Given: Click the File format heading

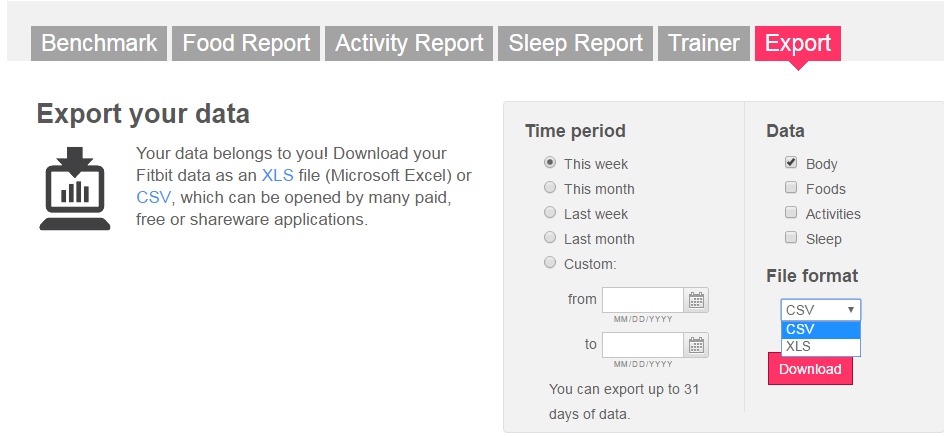Looking at the screenshot, I should point(812,276).
